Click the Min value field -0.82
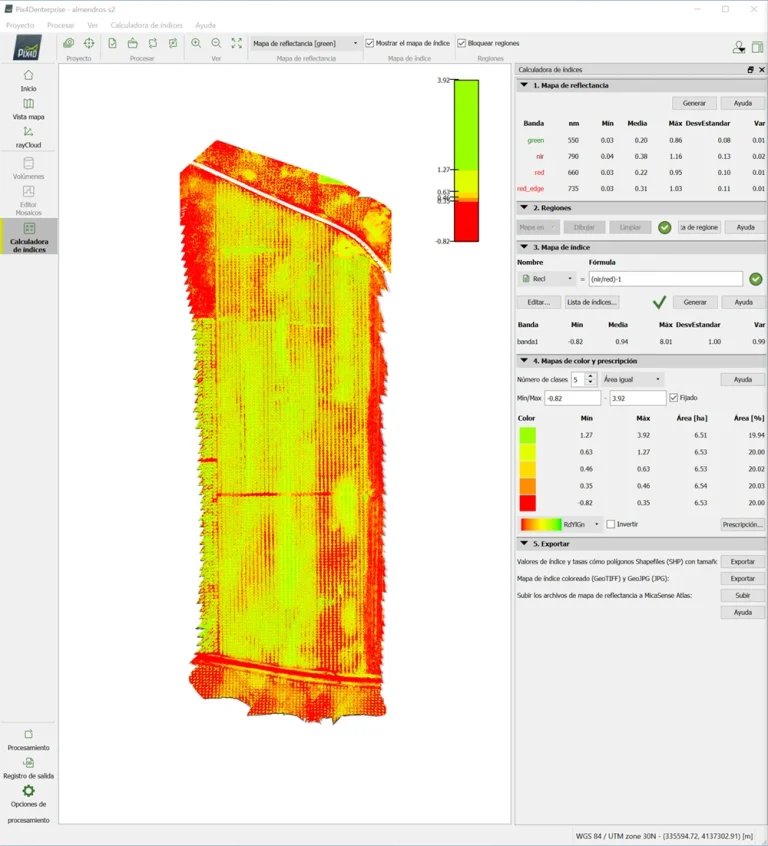This screenshot has width=768, height=846. click(x=573, y=398)
